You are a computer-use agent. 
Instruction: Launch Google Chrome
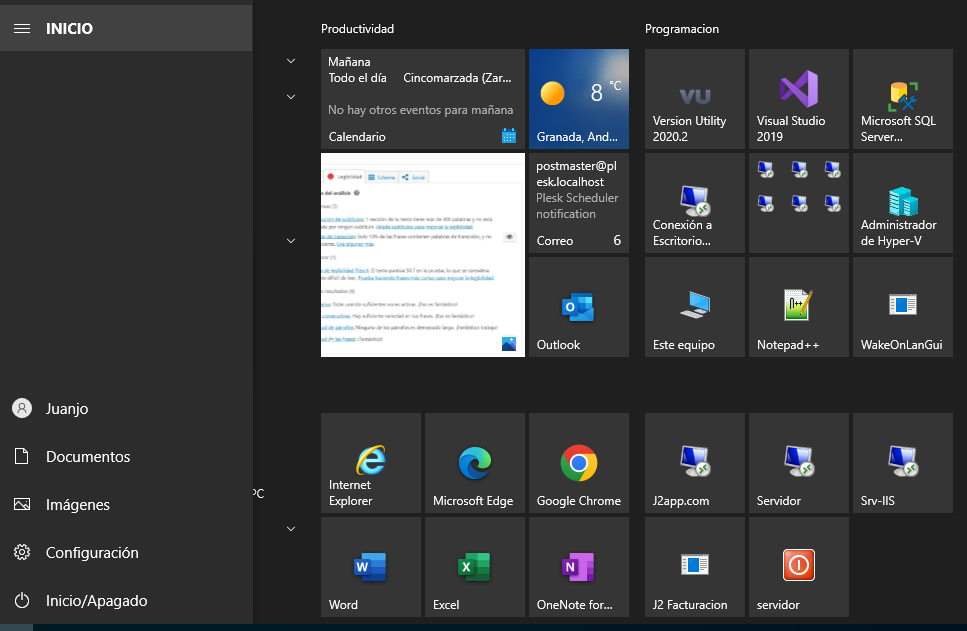(x=578, y=463)
